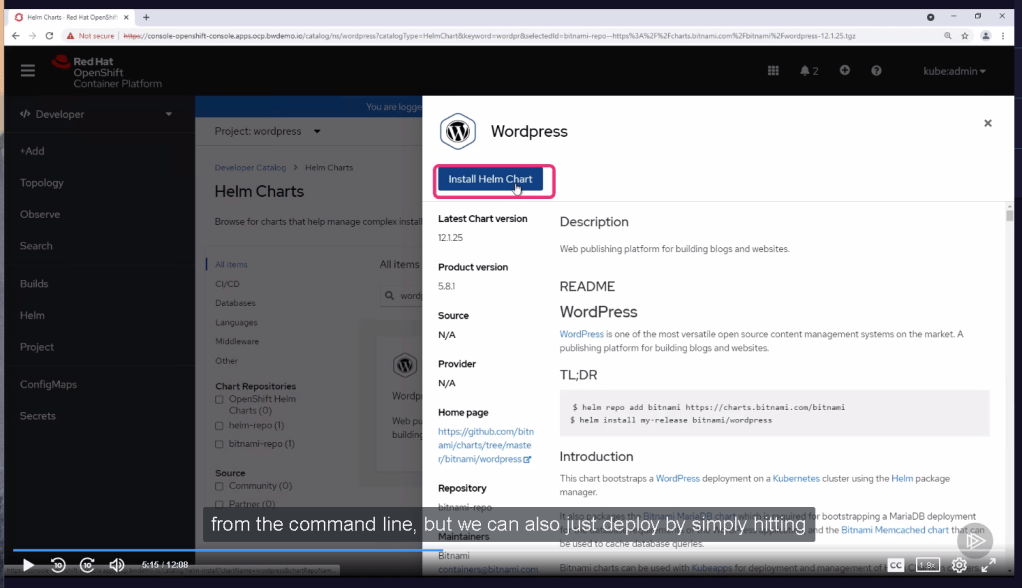Click the Wordpress logo in details panel

[458, 131]
